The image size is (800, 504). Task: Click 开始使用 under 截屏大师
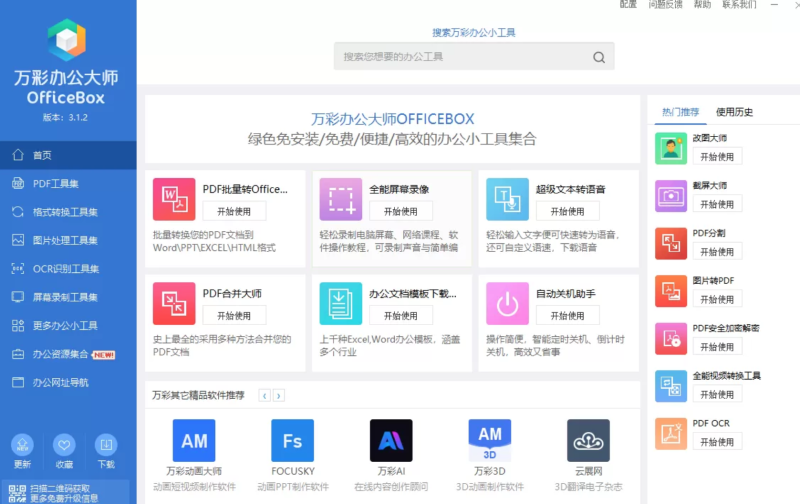pyautogui.click(x=717, y=205)
